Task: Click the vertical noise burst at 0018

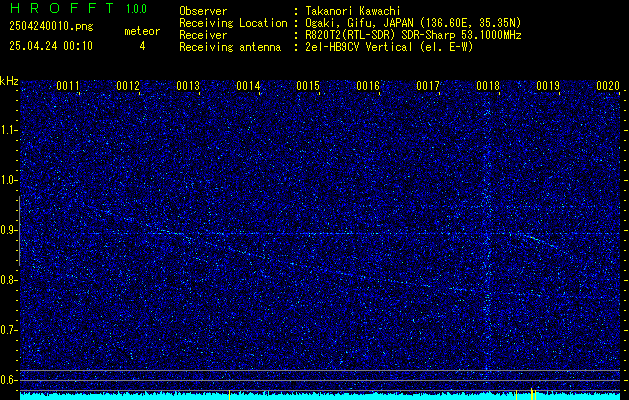Action: point(487,237)
